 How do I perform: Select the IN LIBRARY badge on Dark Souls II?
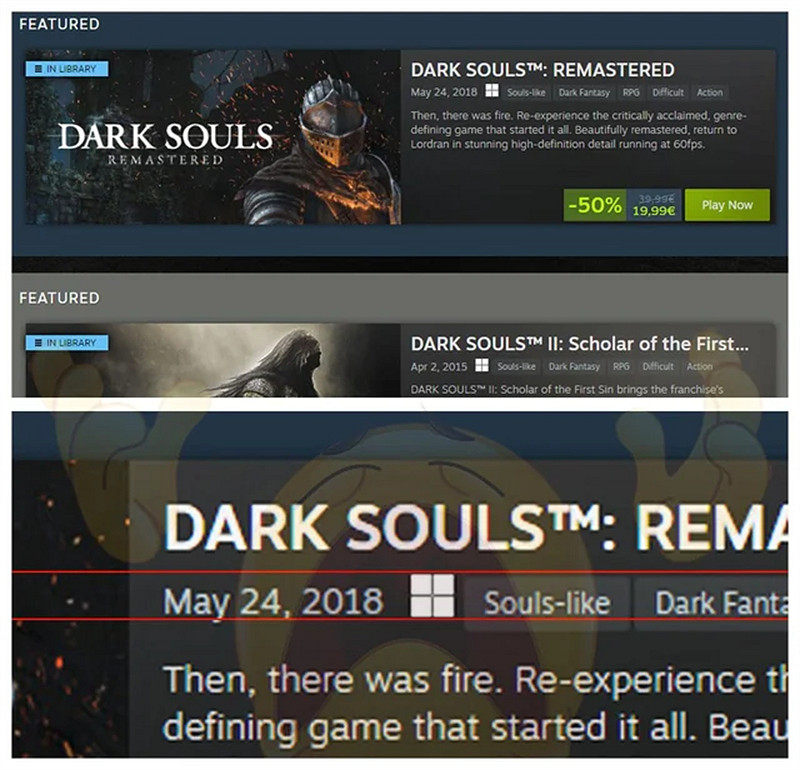[67, 343]
